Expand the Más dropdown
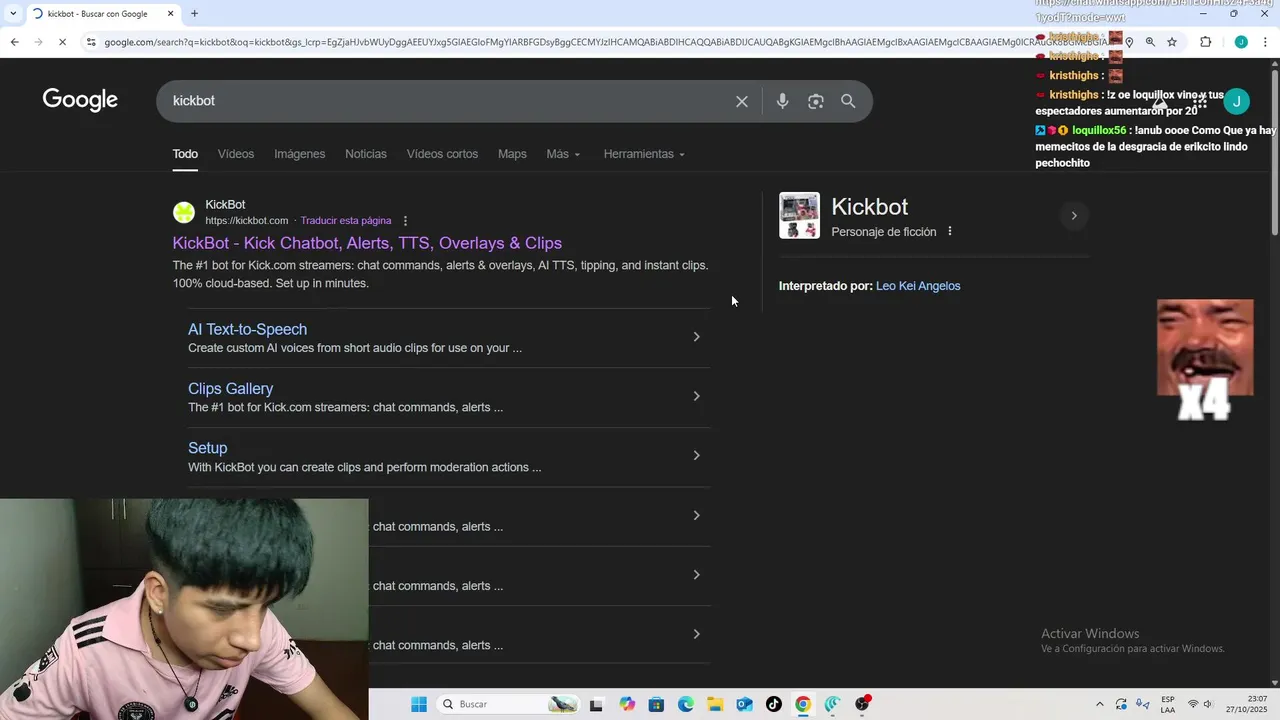1280x720 pixels. coord(563,154)
